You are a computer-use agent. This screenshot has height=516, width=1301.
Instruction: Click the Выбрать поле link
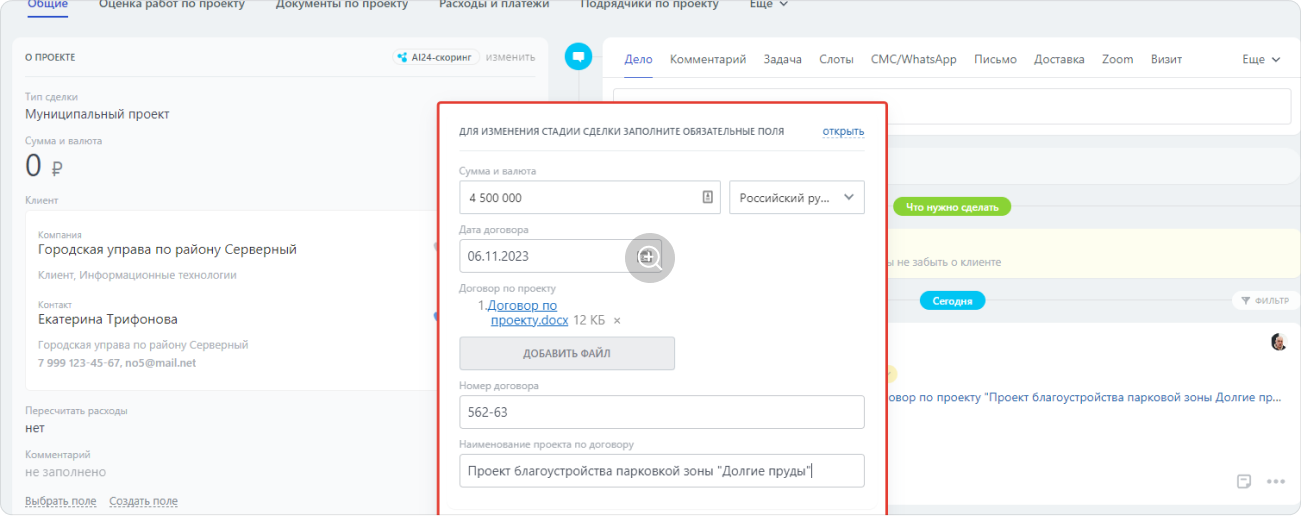click(60, 501)
